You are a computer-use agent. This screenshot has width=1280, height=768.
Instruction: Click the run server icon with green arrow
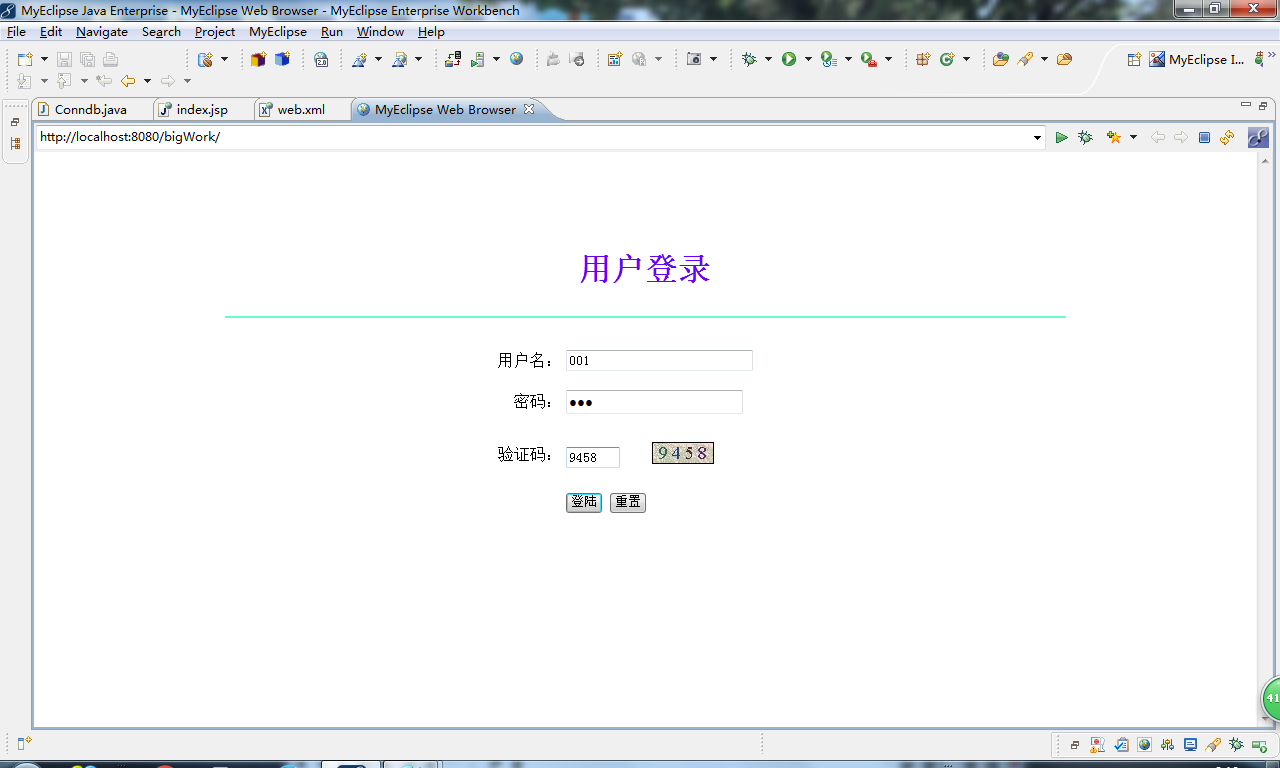[477, 60]
